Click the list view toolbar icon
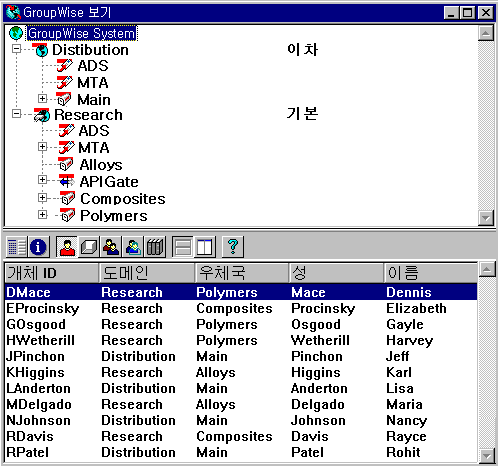 pyautogui.click(x=17, y=247)
